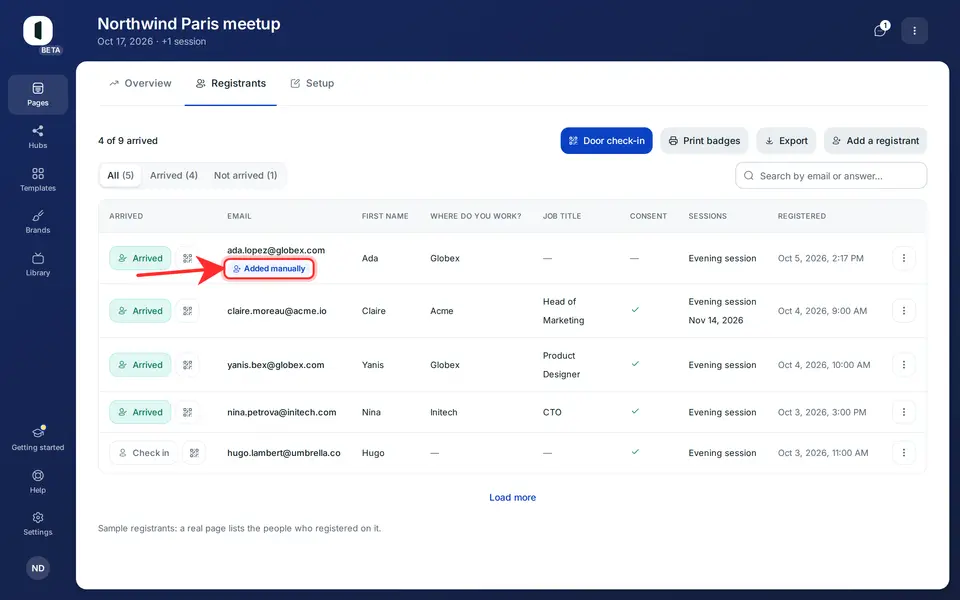Toggle Arrived status for Ada

tap(140, 258)
